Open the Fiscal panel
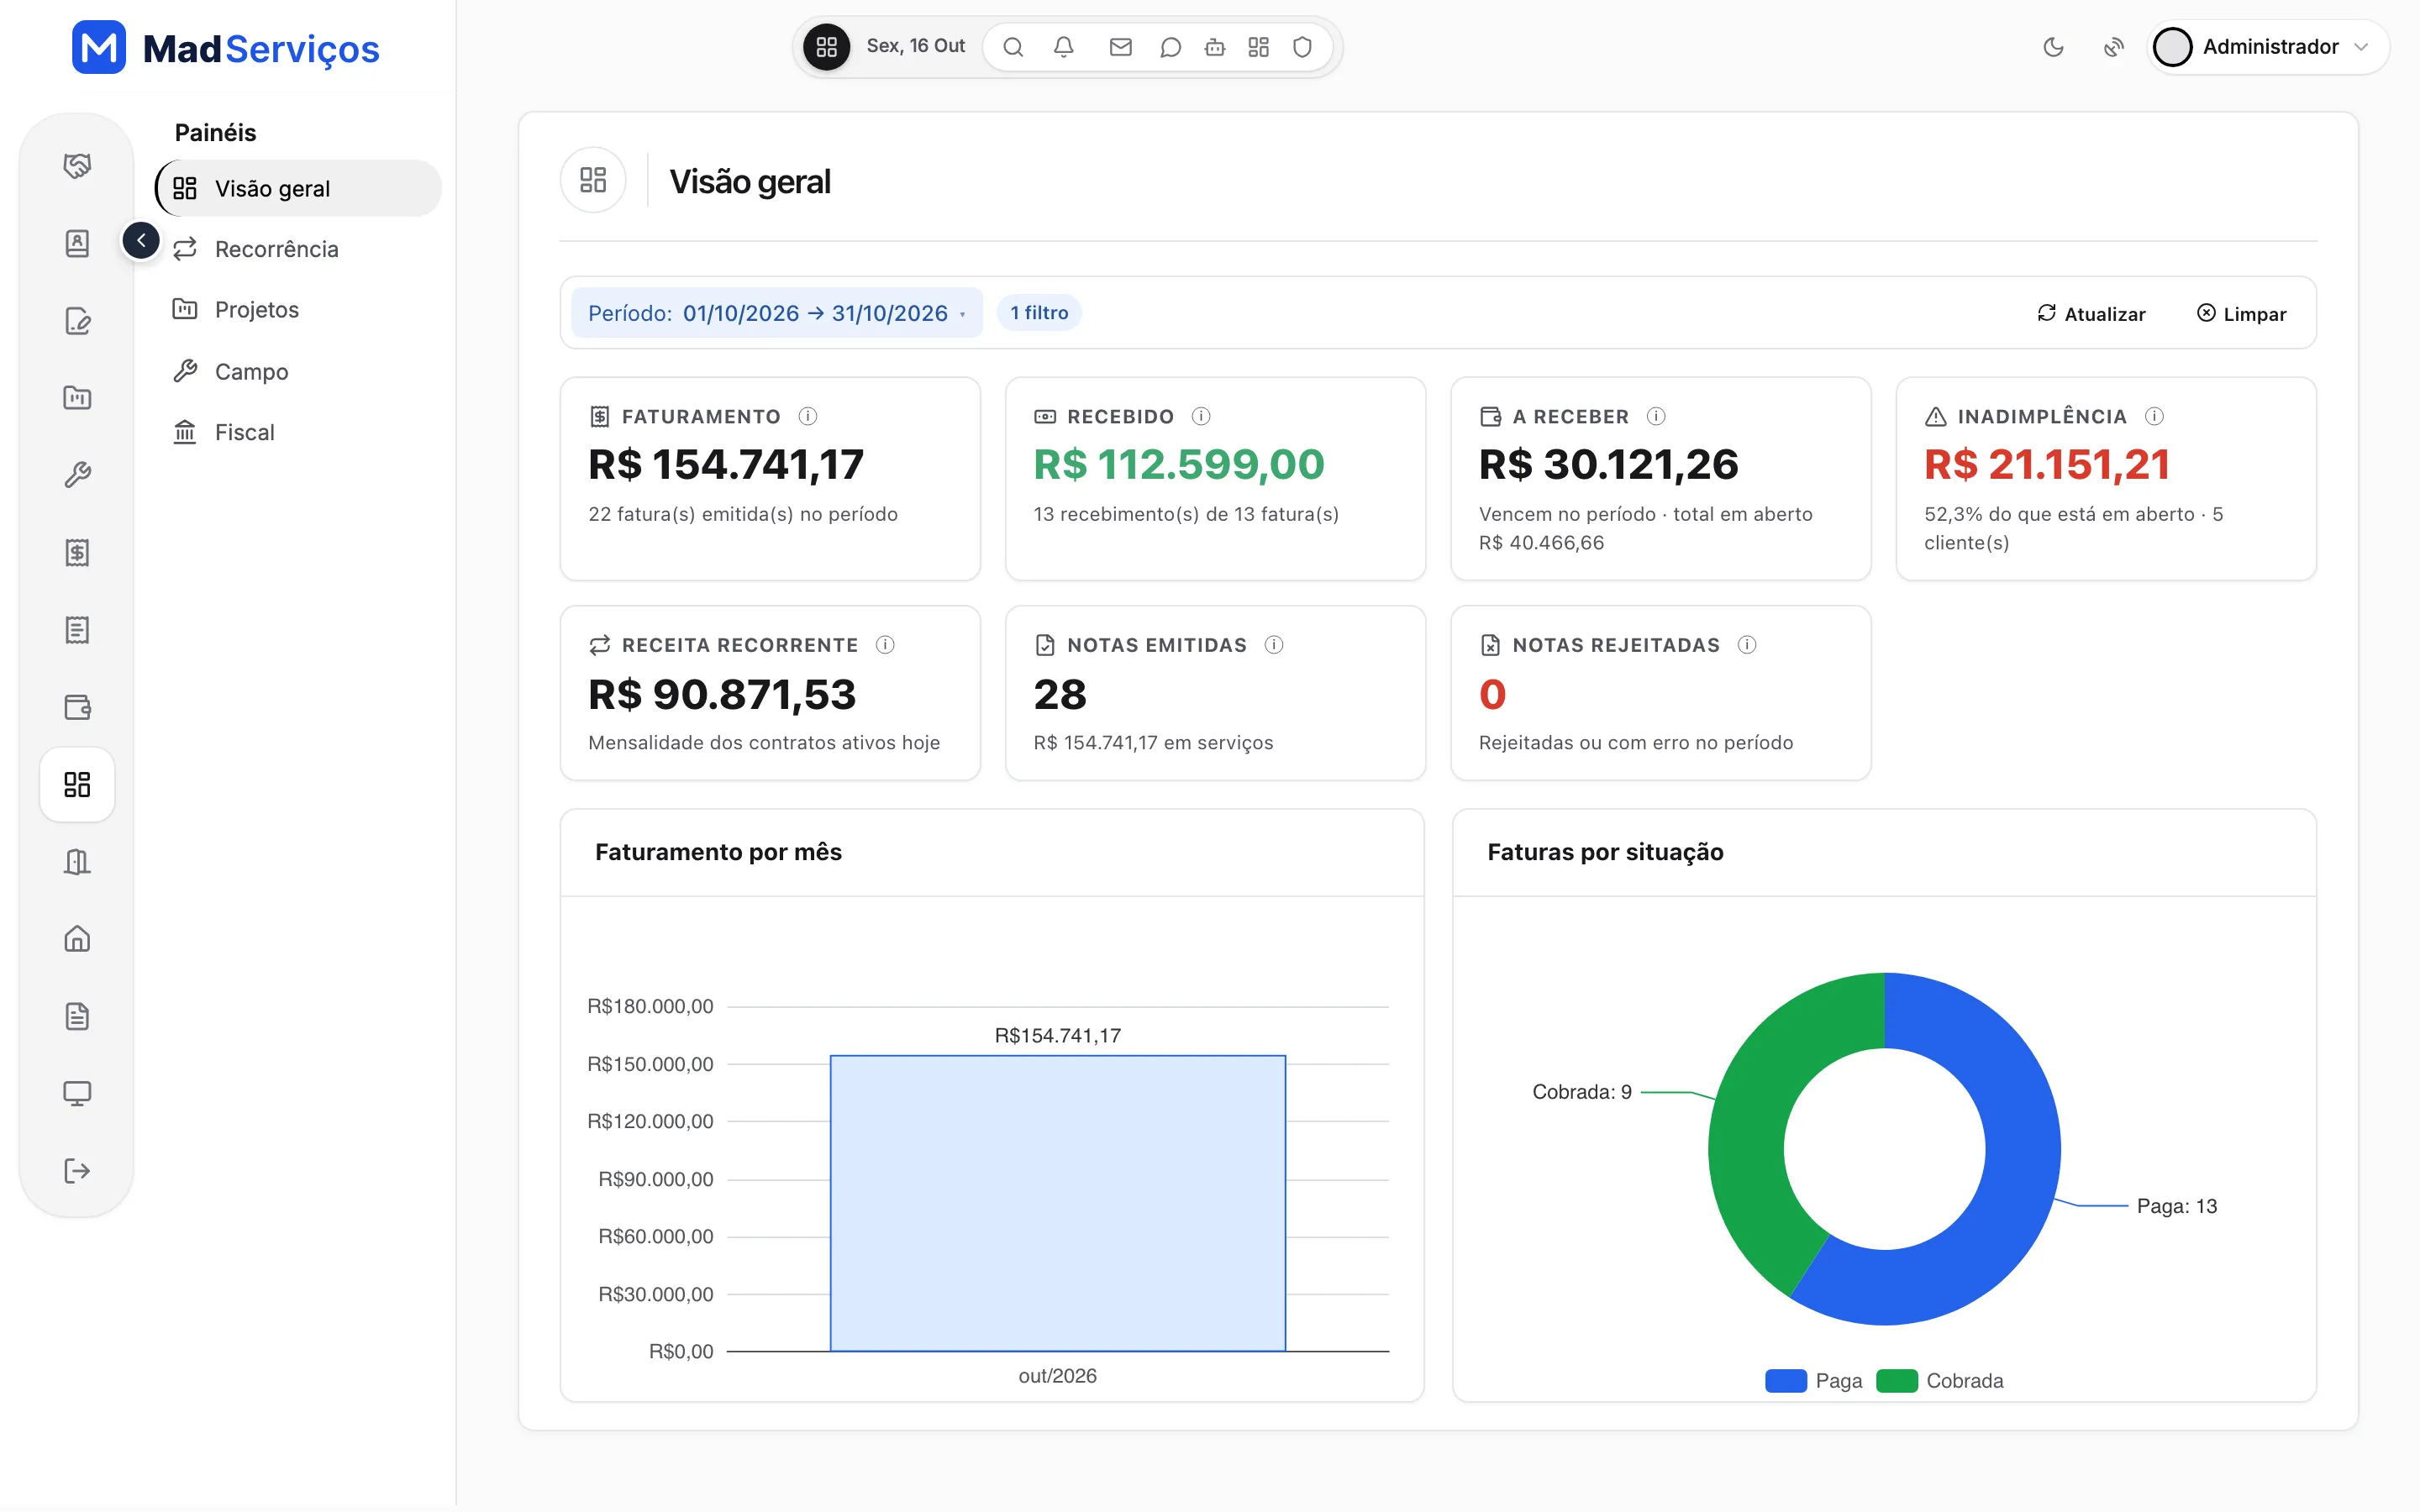Viewport: 2420px width, 1512px height. point(298,432)
